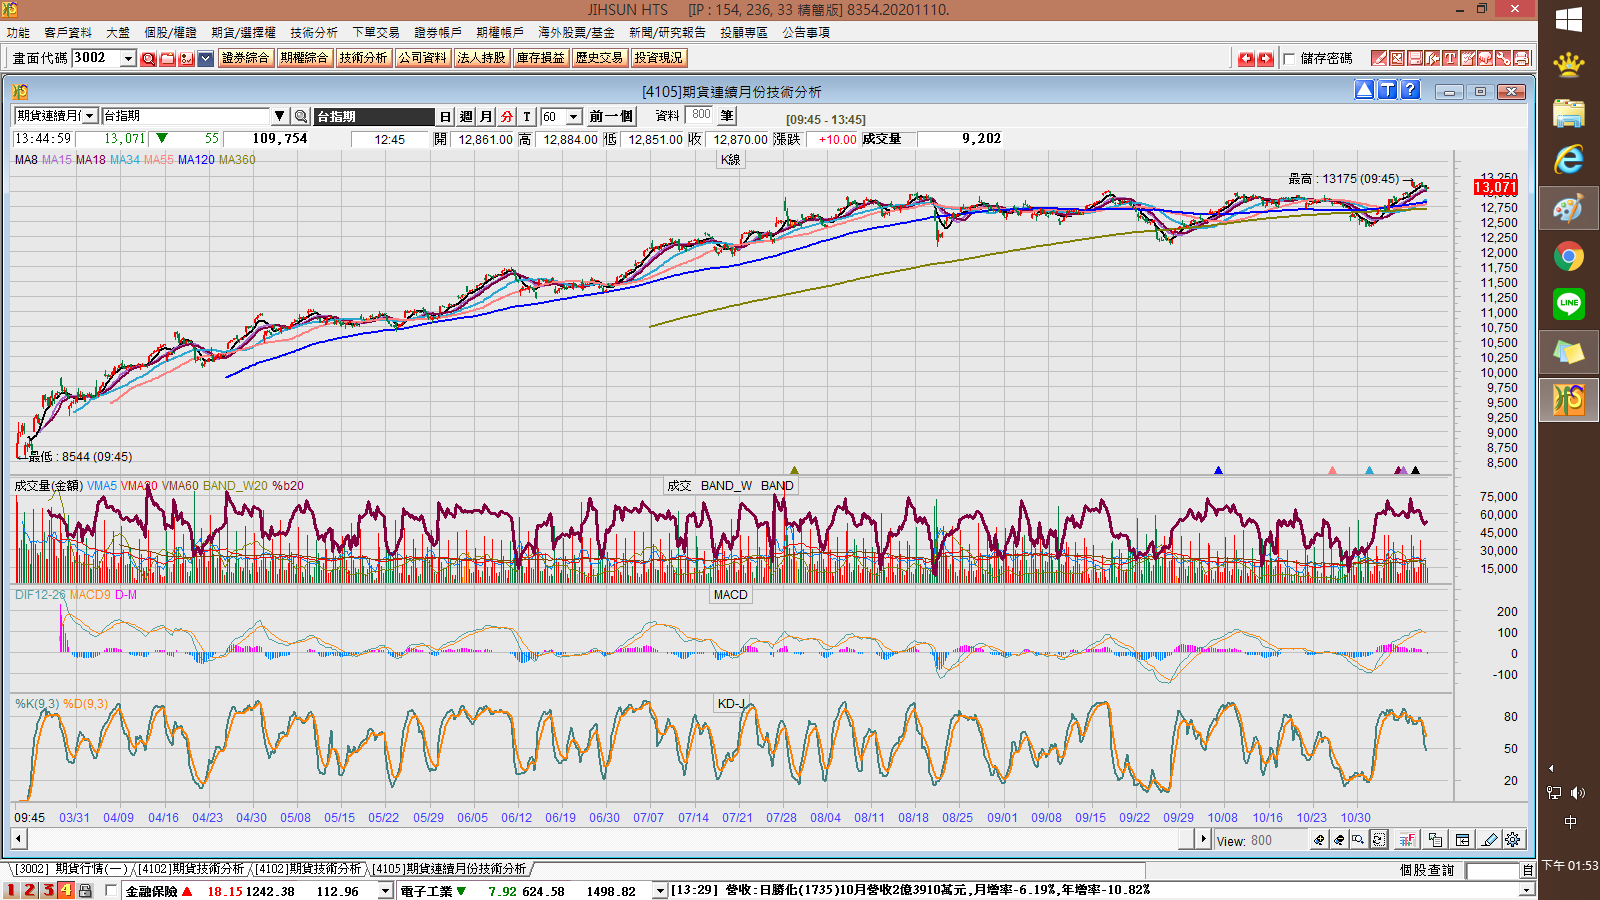The width and height of the screenshot is (1600, 900).
Task: Click the 個股查詢 input field
Action: tap(1492, 871)
